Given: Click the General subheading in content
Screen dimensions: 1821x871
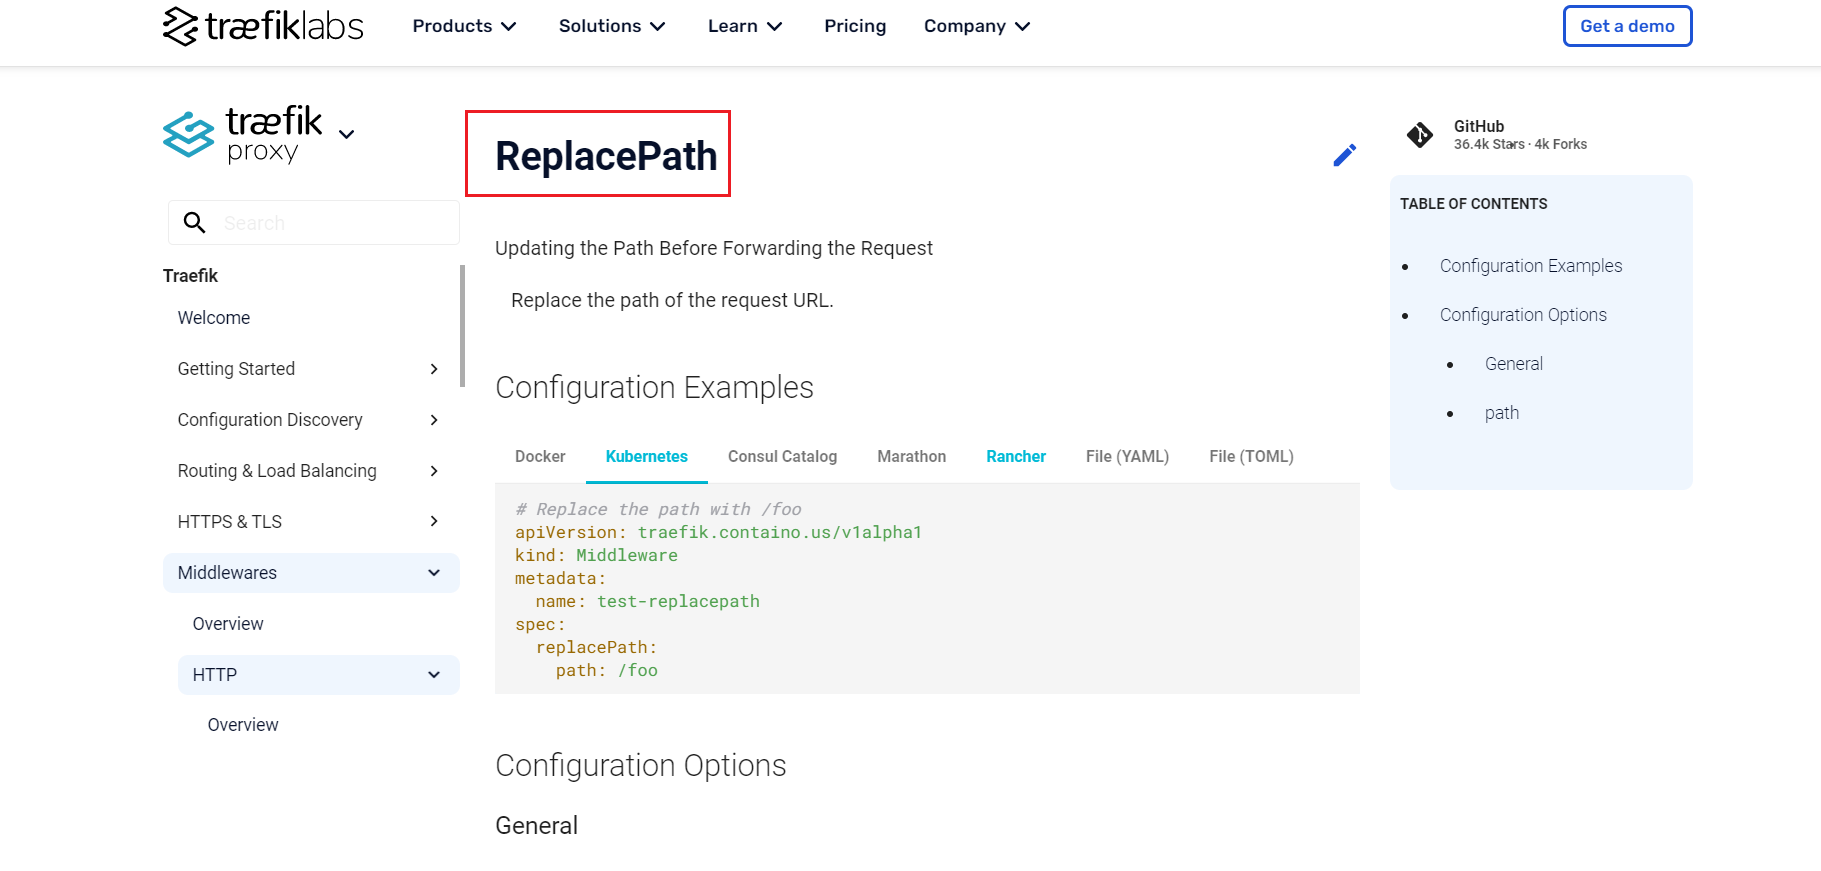Looking at the screenshot, I should tap(537, 826).
